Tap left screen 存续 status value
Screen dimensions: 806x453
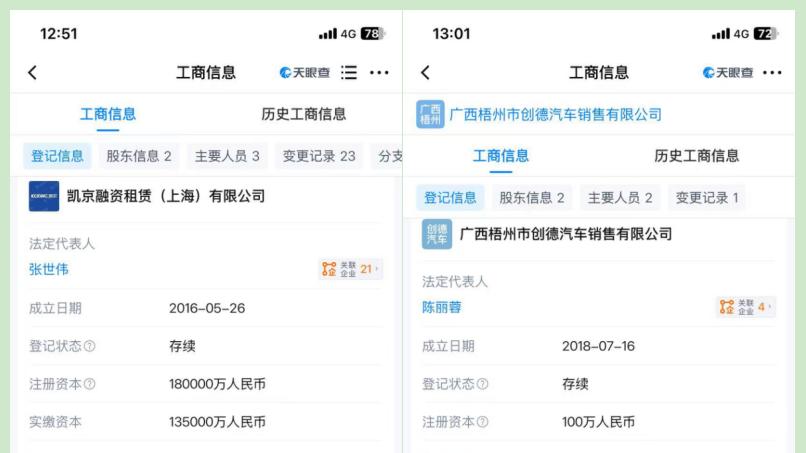click(x=182, y=346)
